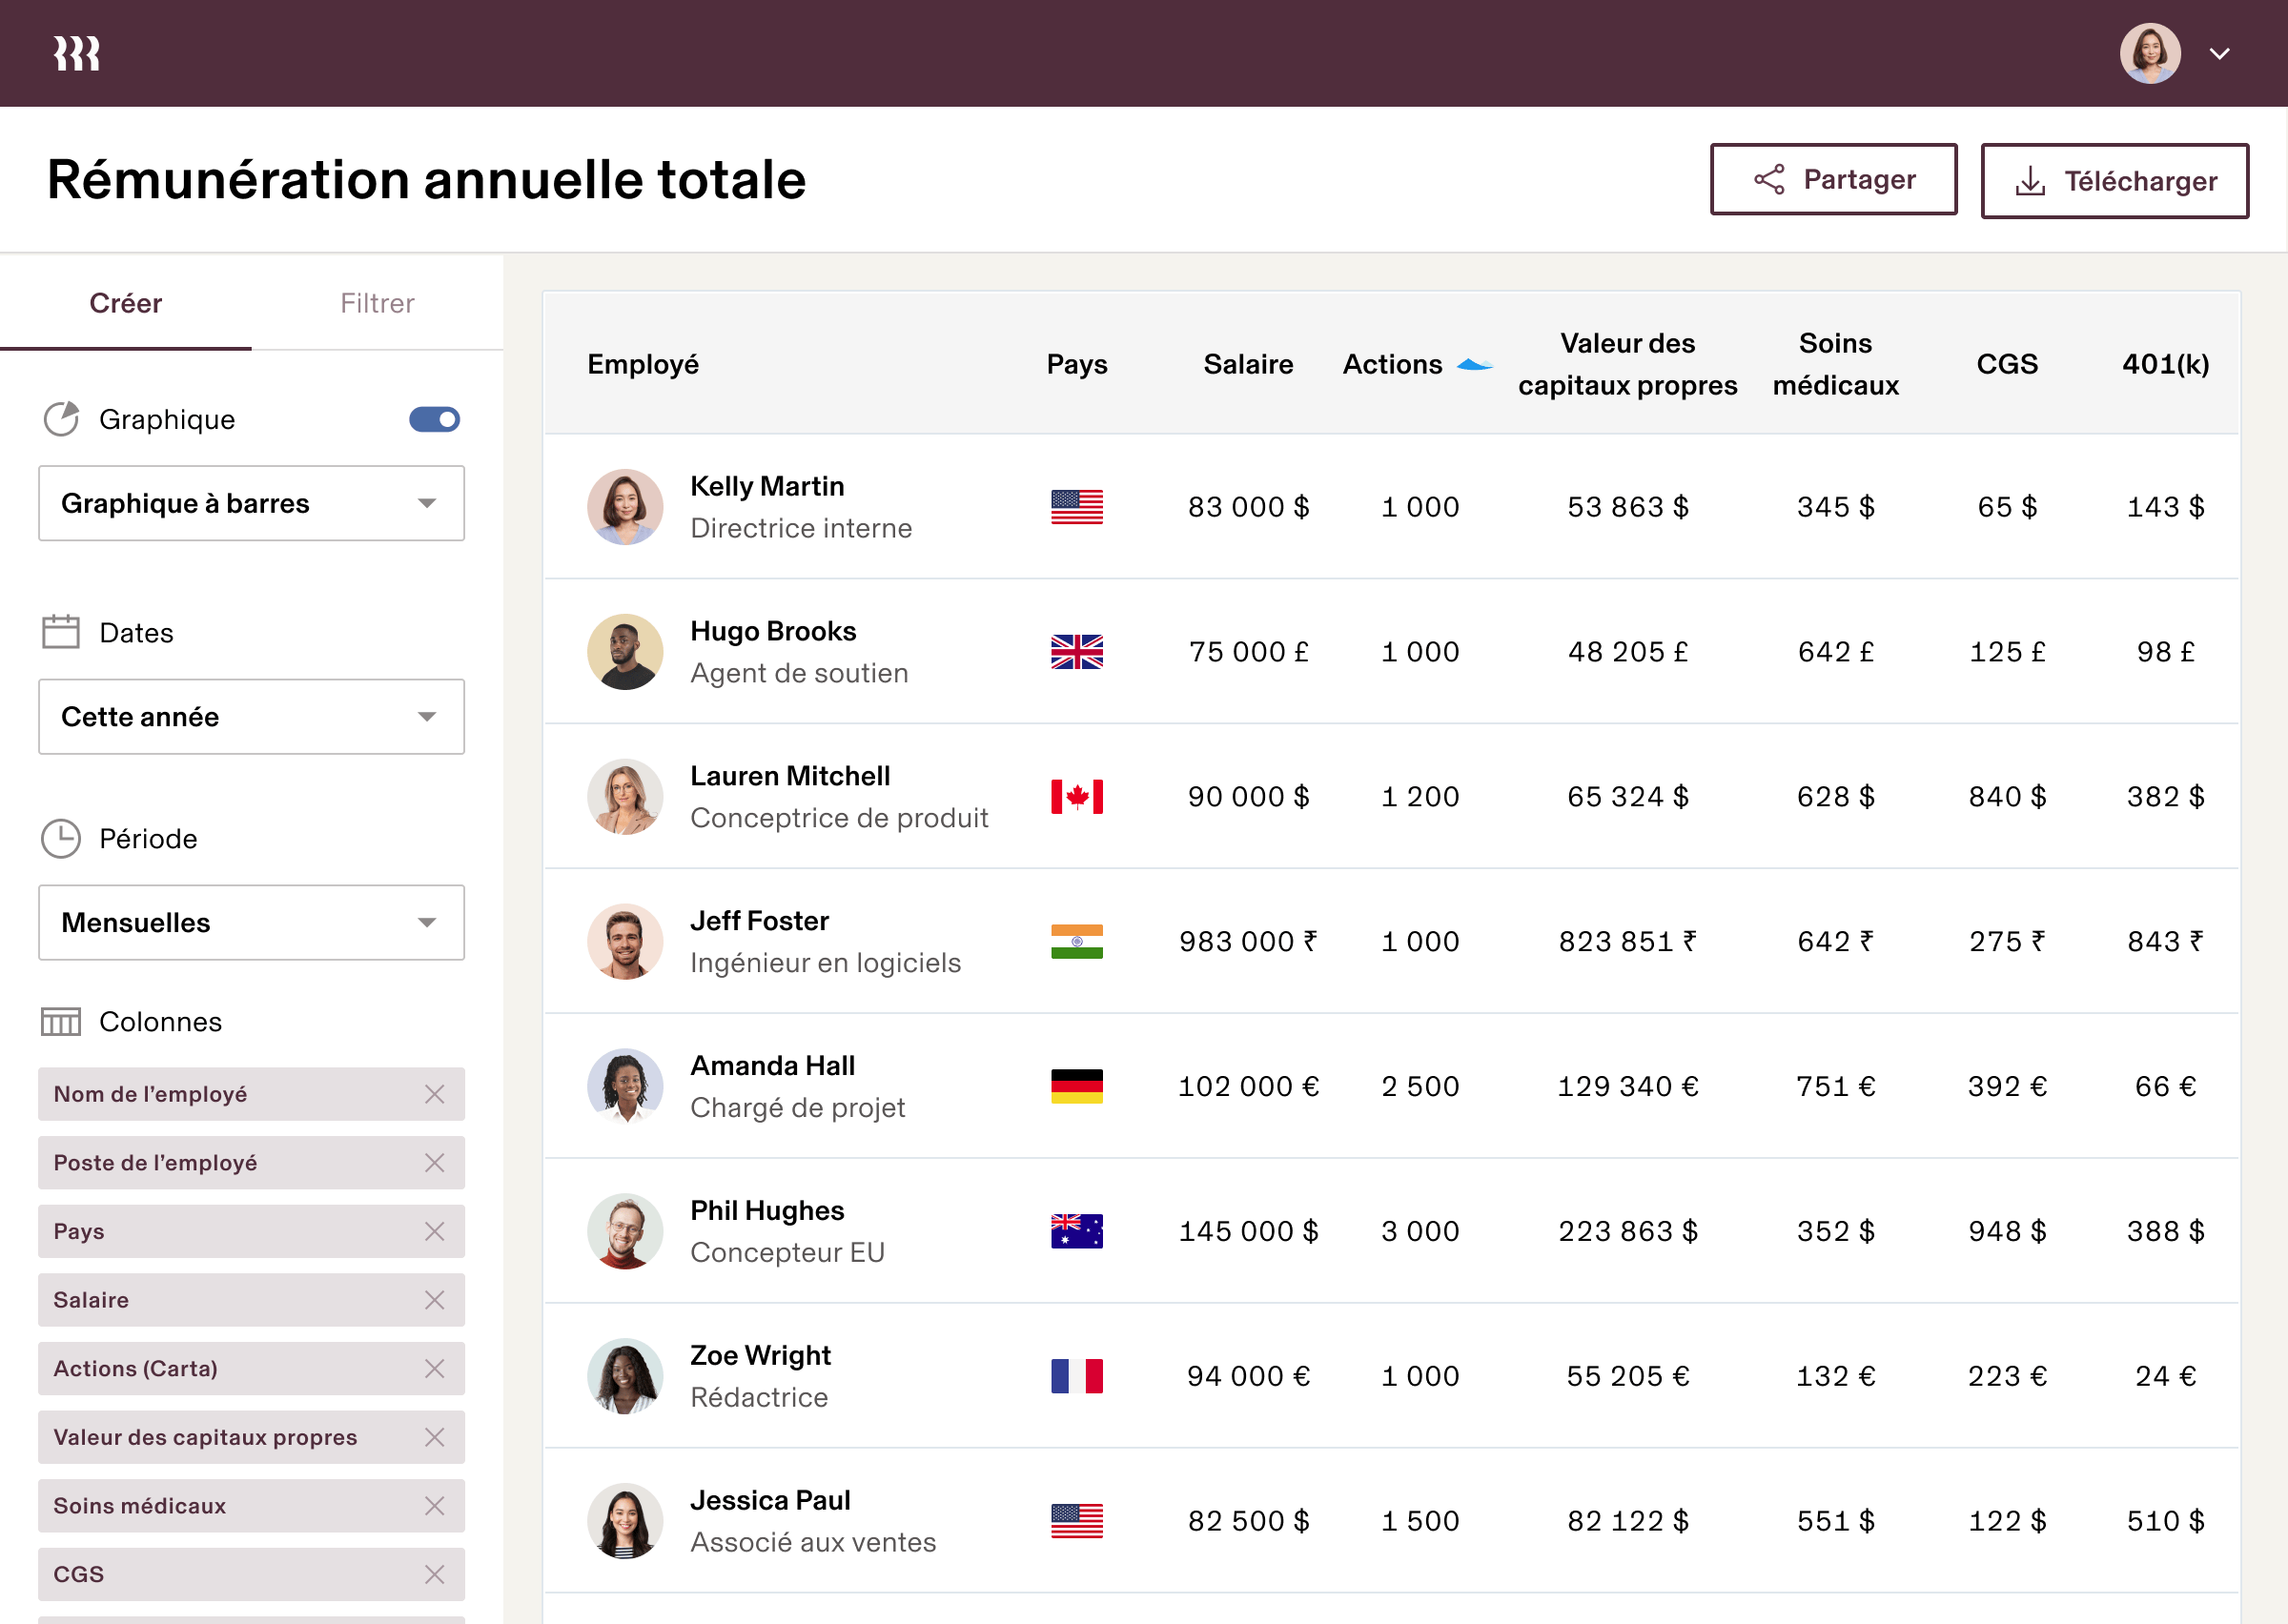Click the table icon beside Colonnes
The image size is (2288, 1624).
60,1022
